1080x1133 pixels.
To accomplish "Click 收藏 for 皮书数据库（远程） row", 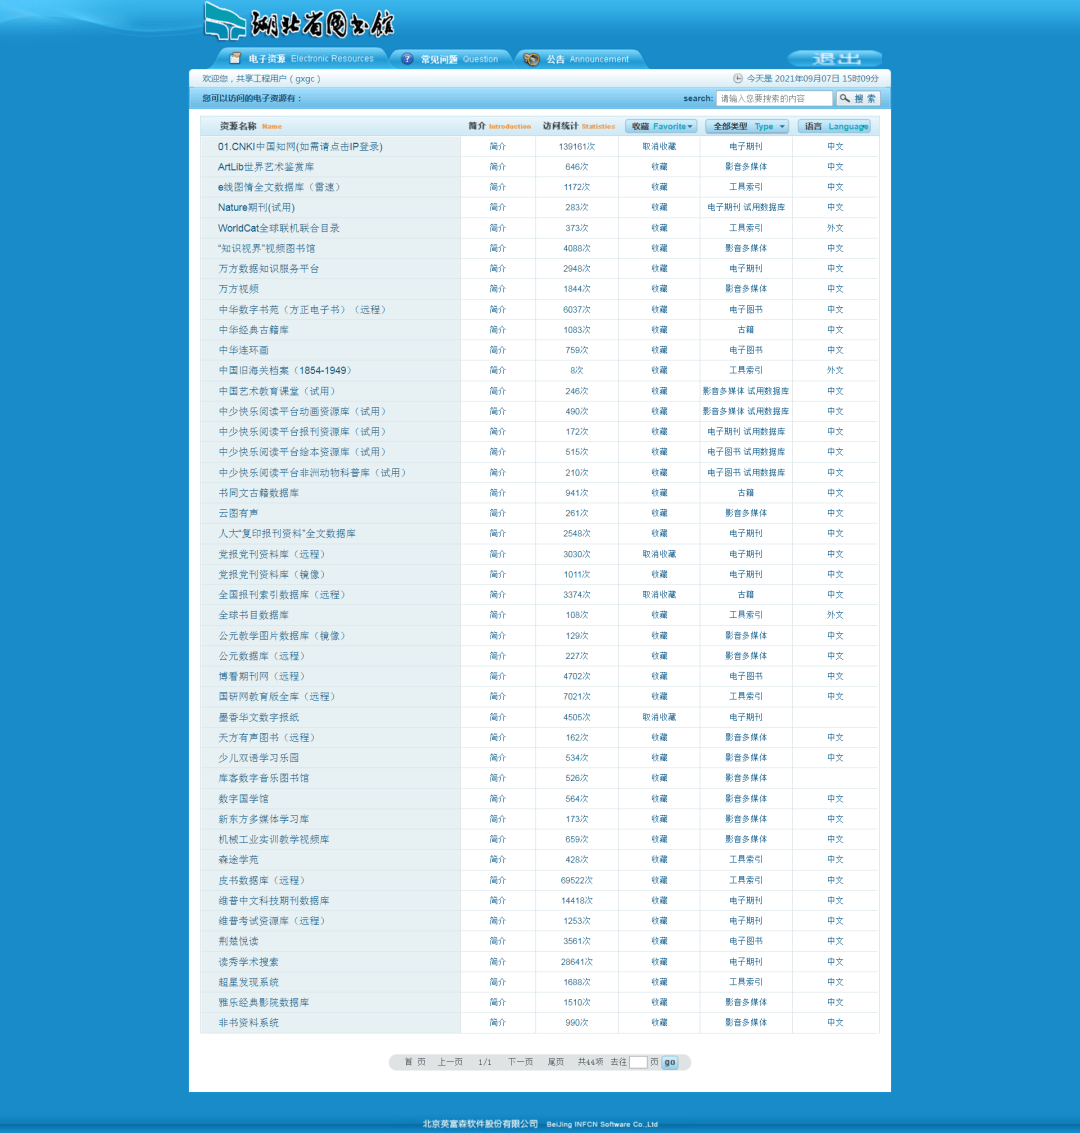I will coord(659,880).
